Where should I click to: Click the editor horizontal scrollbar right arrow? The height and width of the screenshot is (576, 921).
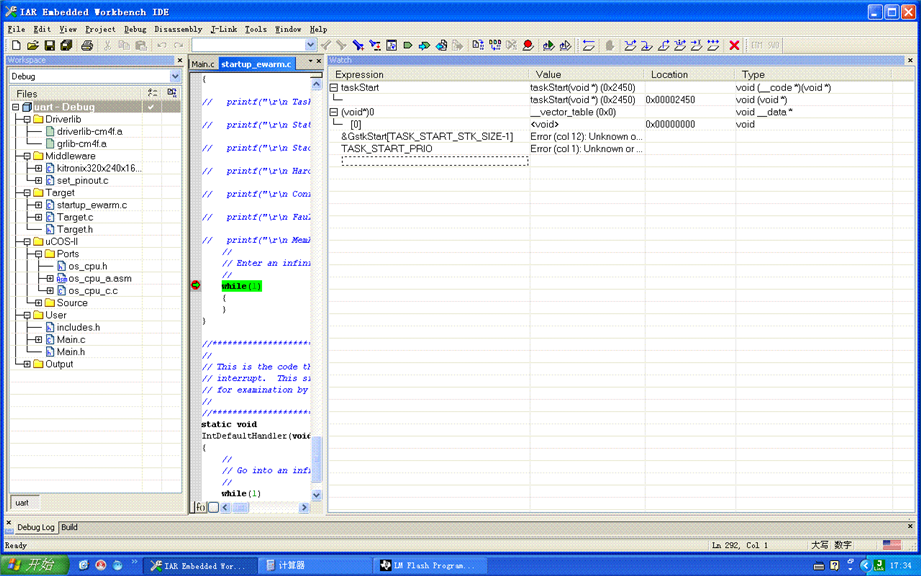coord(304,508)
